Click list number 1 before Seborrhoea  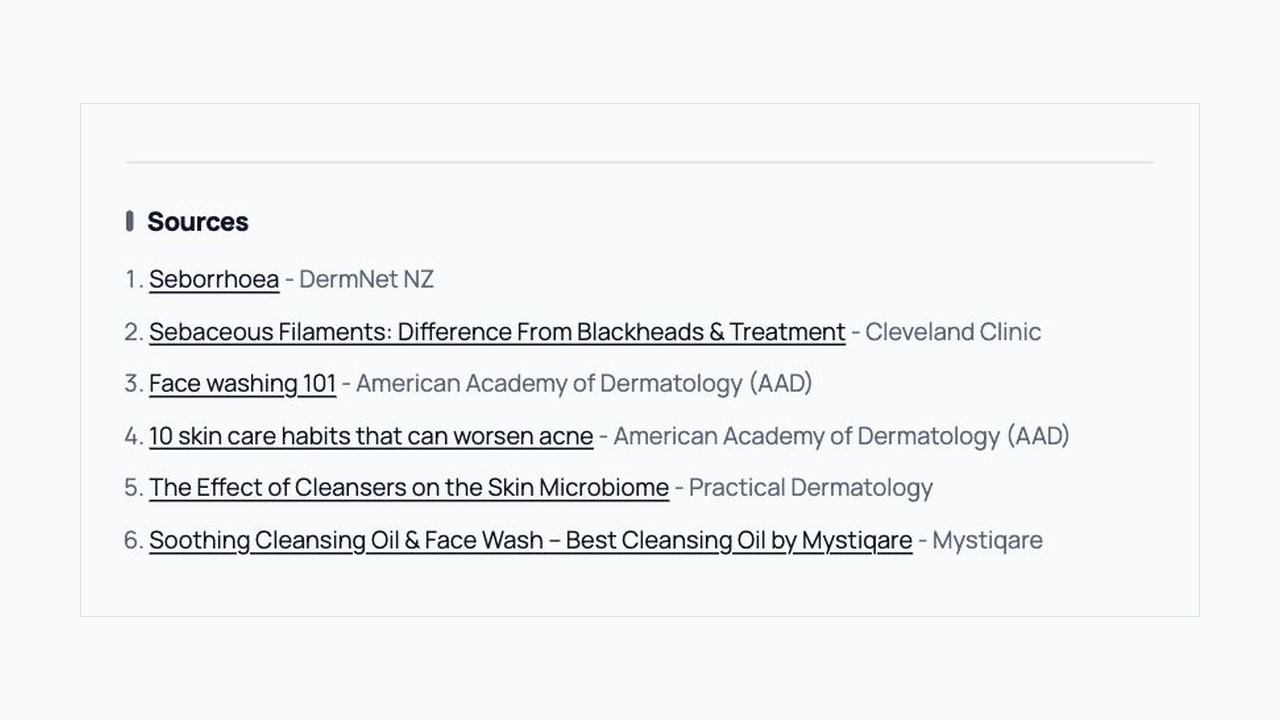tap(134, 279)
